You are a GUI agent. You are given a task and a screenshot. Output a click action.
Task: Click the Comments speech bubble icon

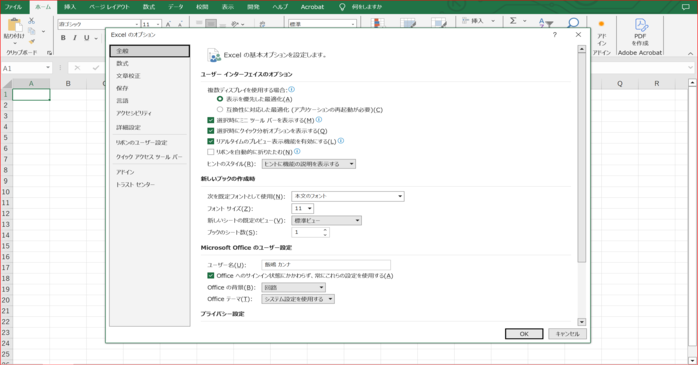pyautogui.click(x=686, y=7)
